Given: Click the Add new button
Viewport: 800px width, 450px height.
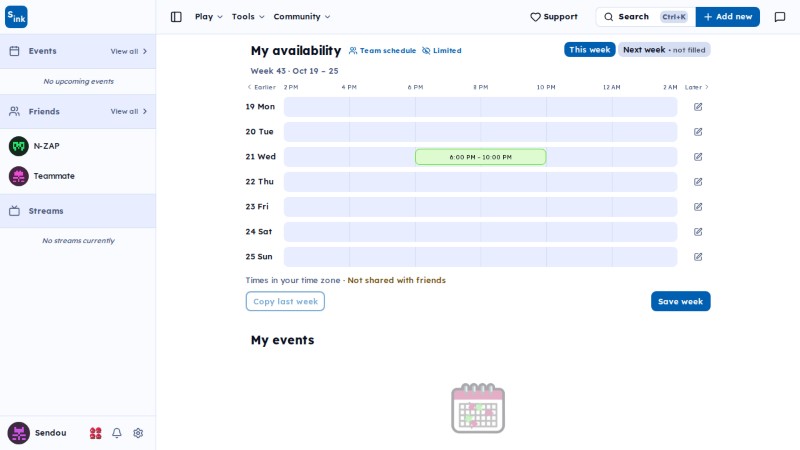Looking at the screenshot, I should (x=728, y=17).
